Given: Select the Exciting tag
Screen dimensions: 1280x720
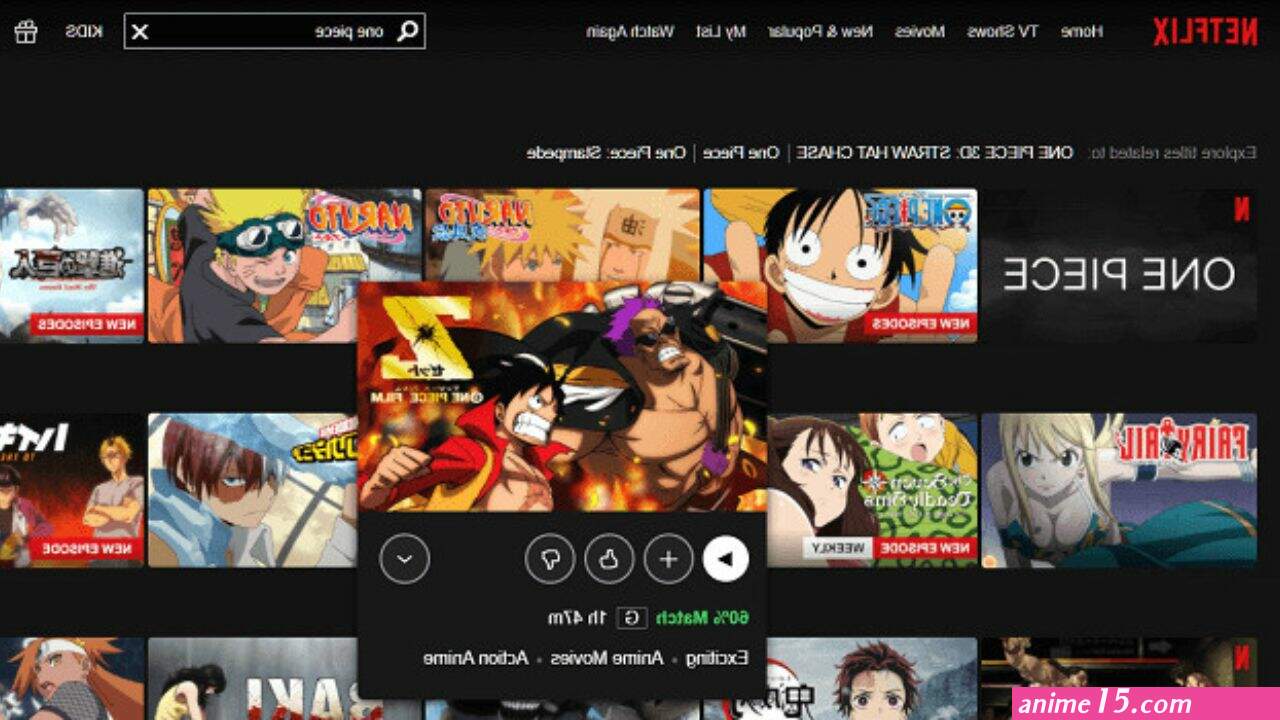Looking at the screenshot, I should [716, 658].
